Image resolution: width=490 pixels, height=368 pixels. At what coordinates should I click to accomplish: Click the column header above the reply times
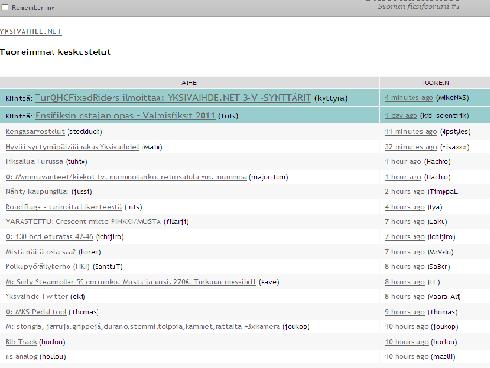point(436,83)
